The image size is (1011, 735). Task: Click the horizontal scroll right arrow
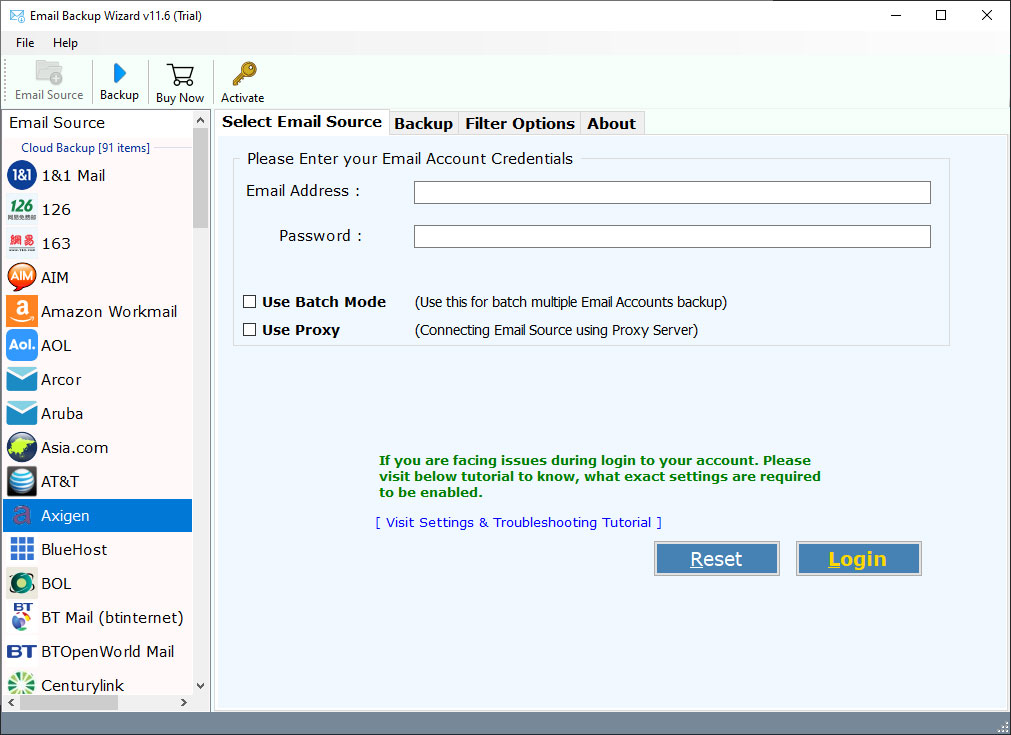(184, 703)
